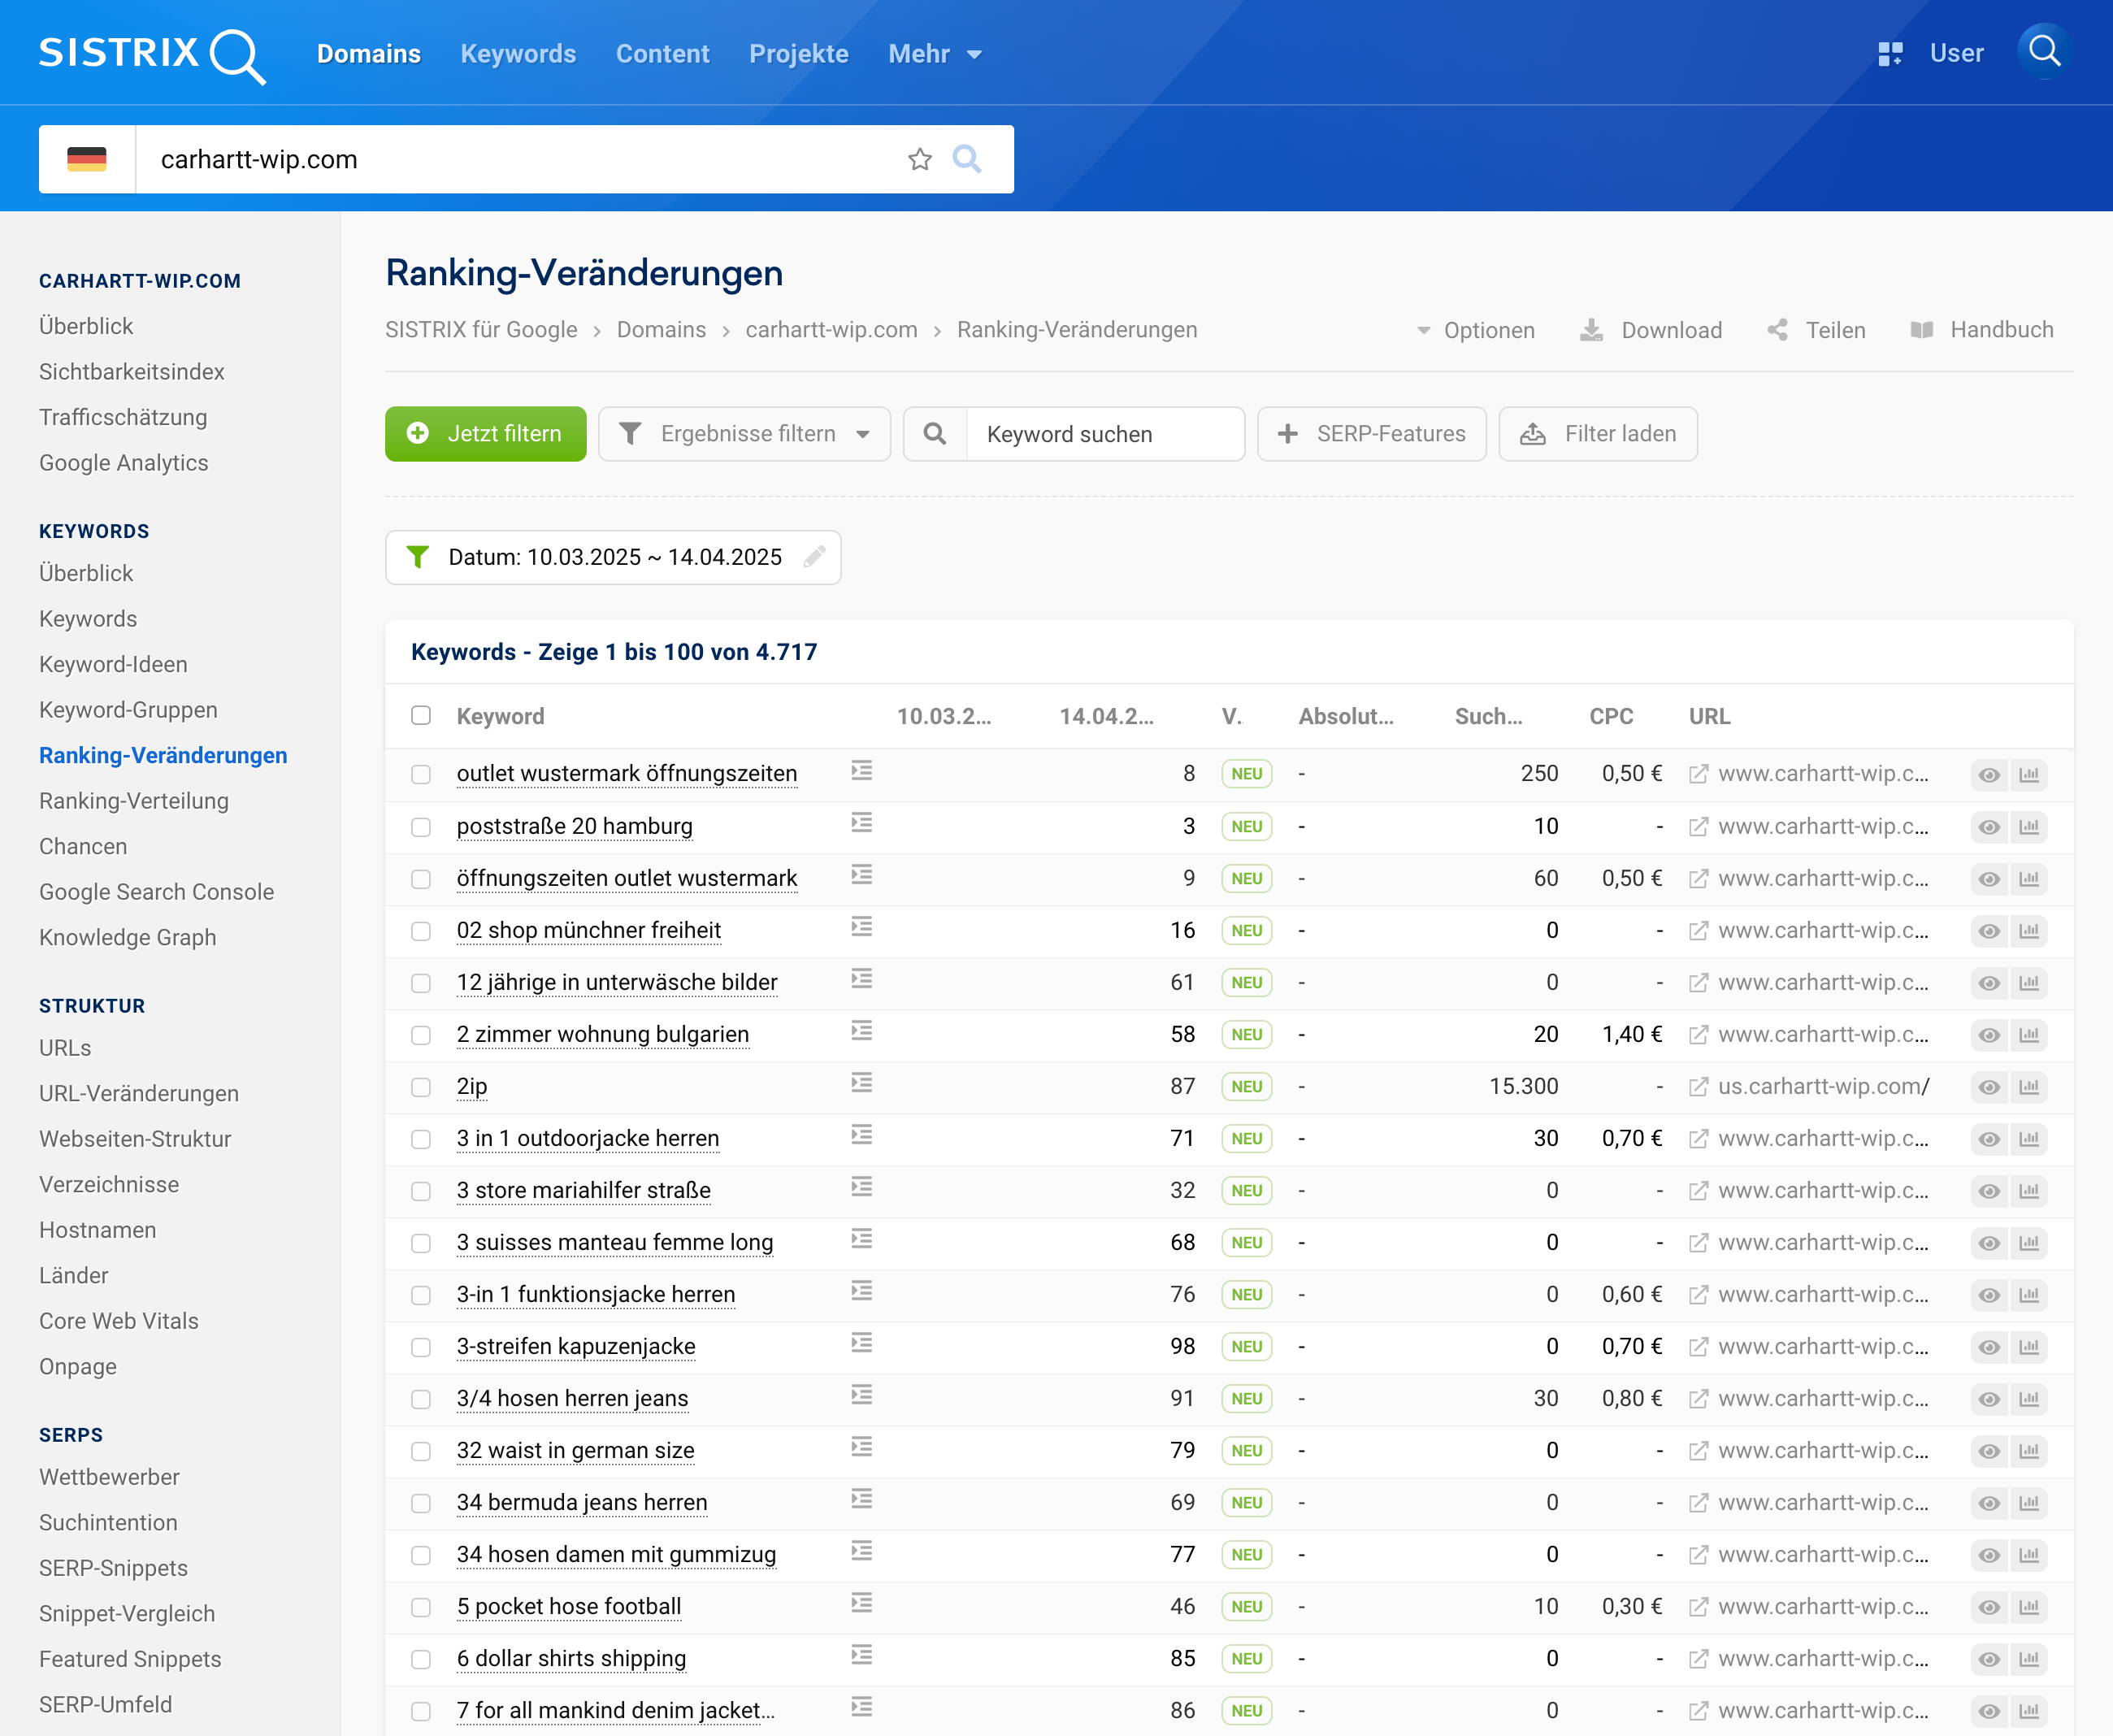
Task: Edit the Datum filter with pencil icon
Action: pos(815,557)
